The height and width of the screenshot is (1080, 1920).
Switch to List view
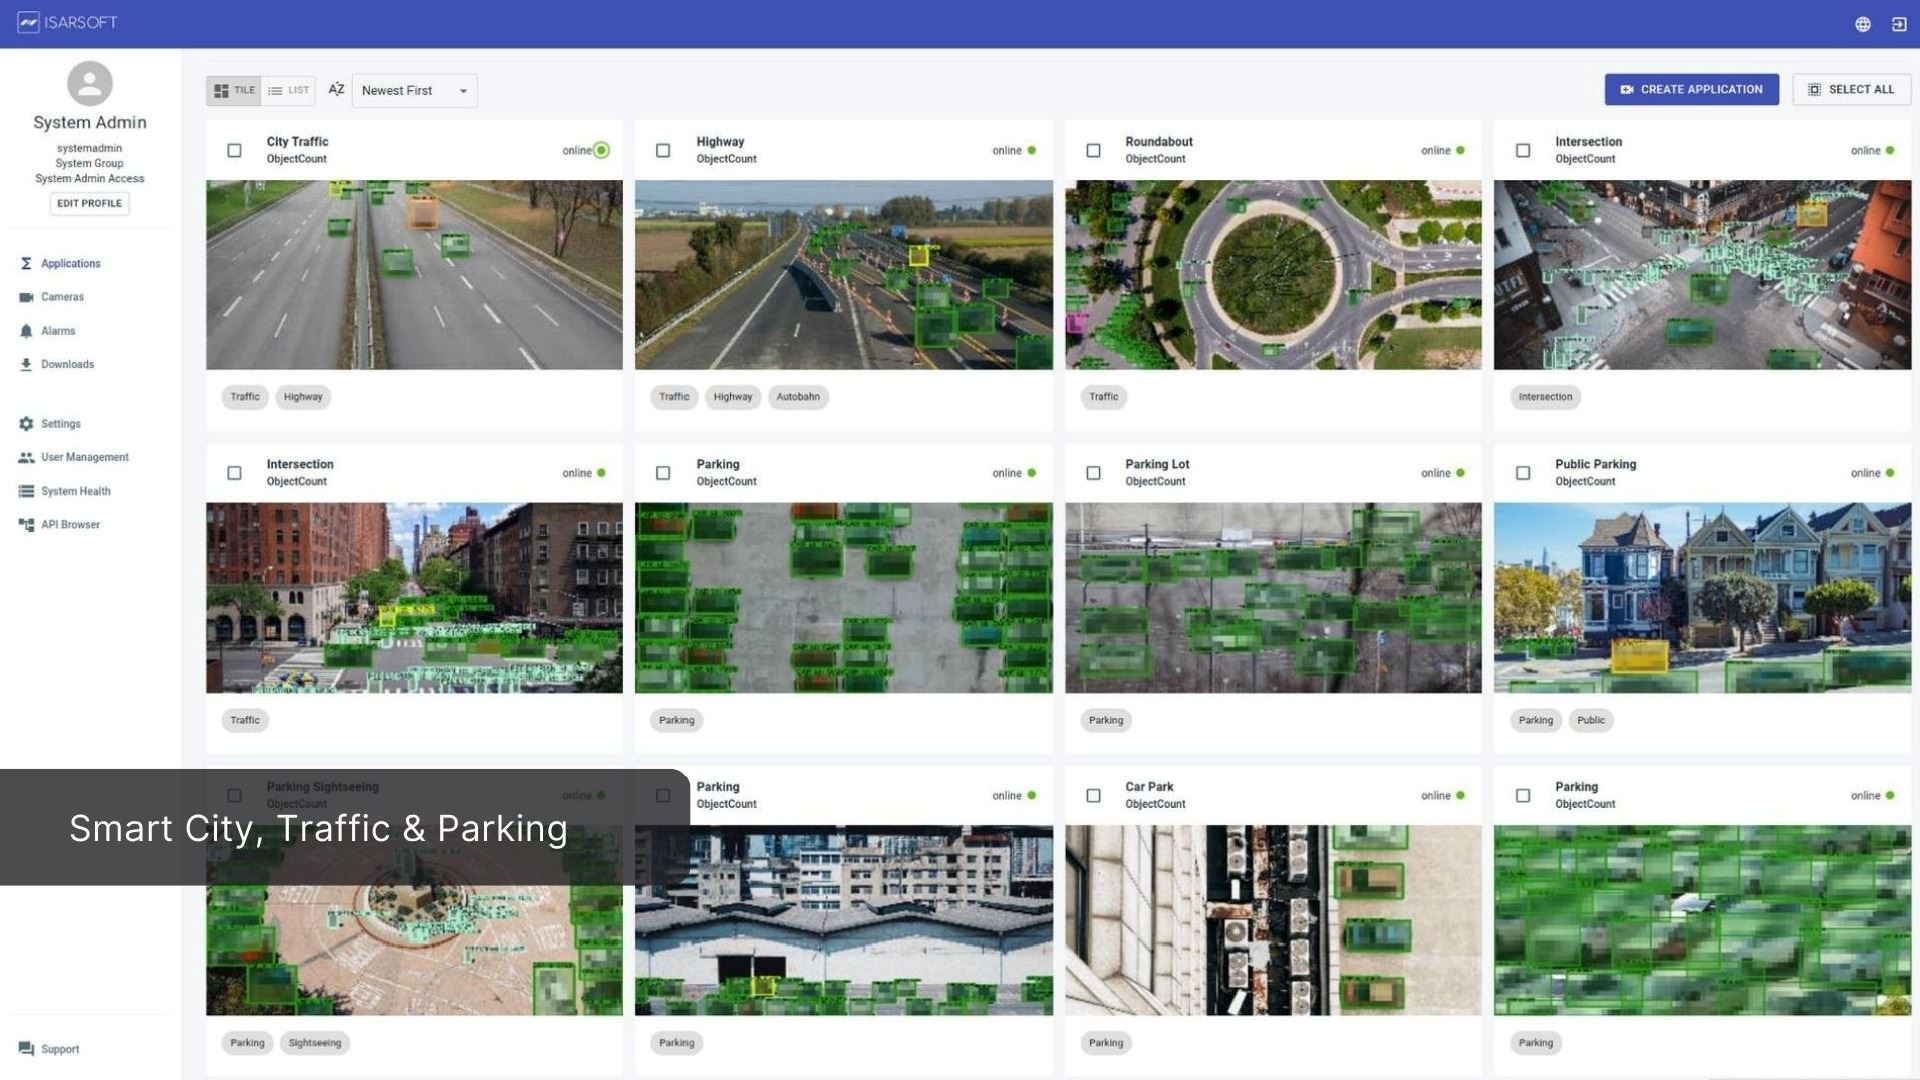click(288, 90)
